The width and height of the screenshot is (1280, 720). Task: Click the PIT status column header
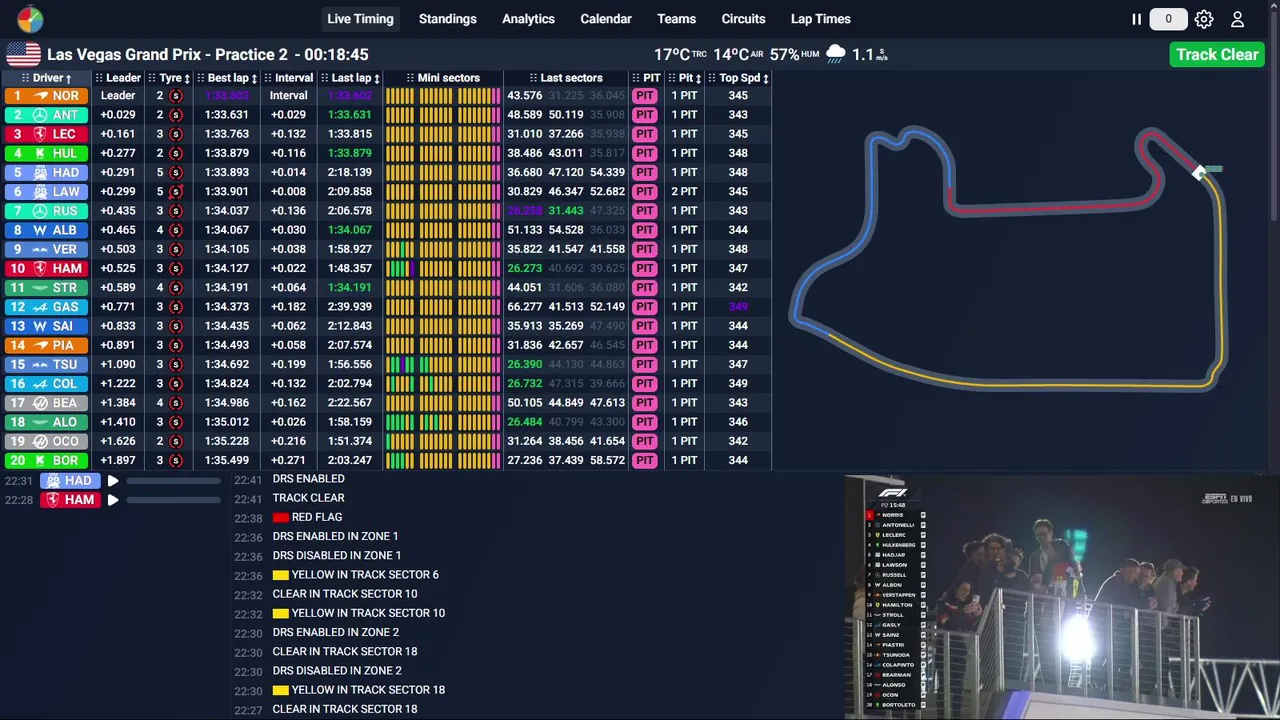click(x=646, y=78)
